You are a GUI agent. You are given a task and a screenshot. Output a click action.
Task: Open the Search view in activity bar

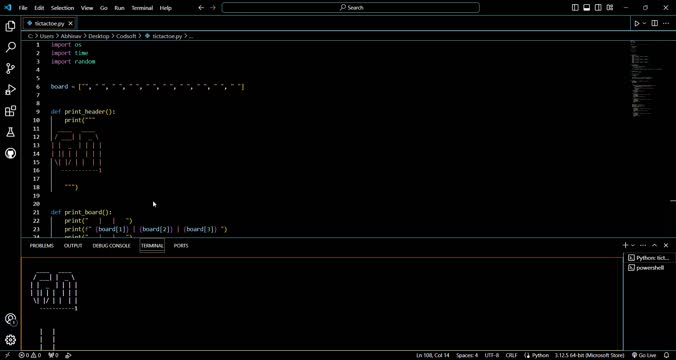tap(10, 47)
